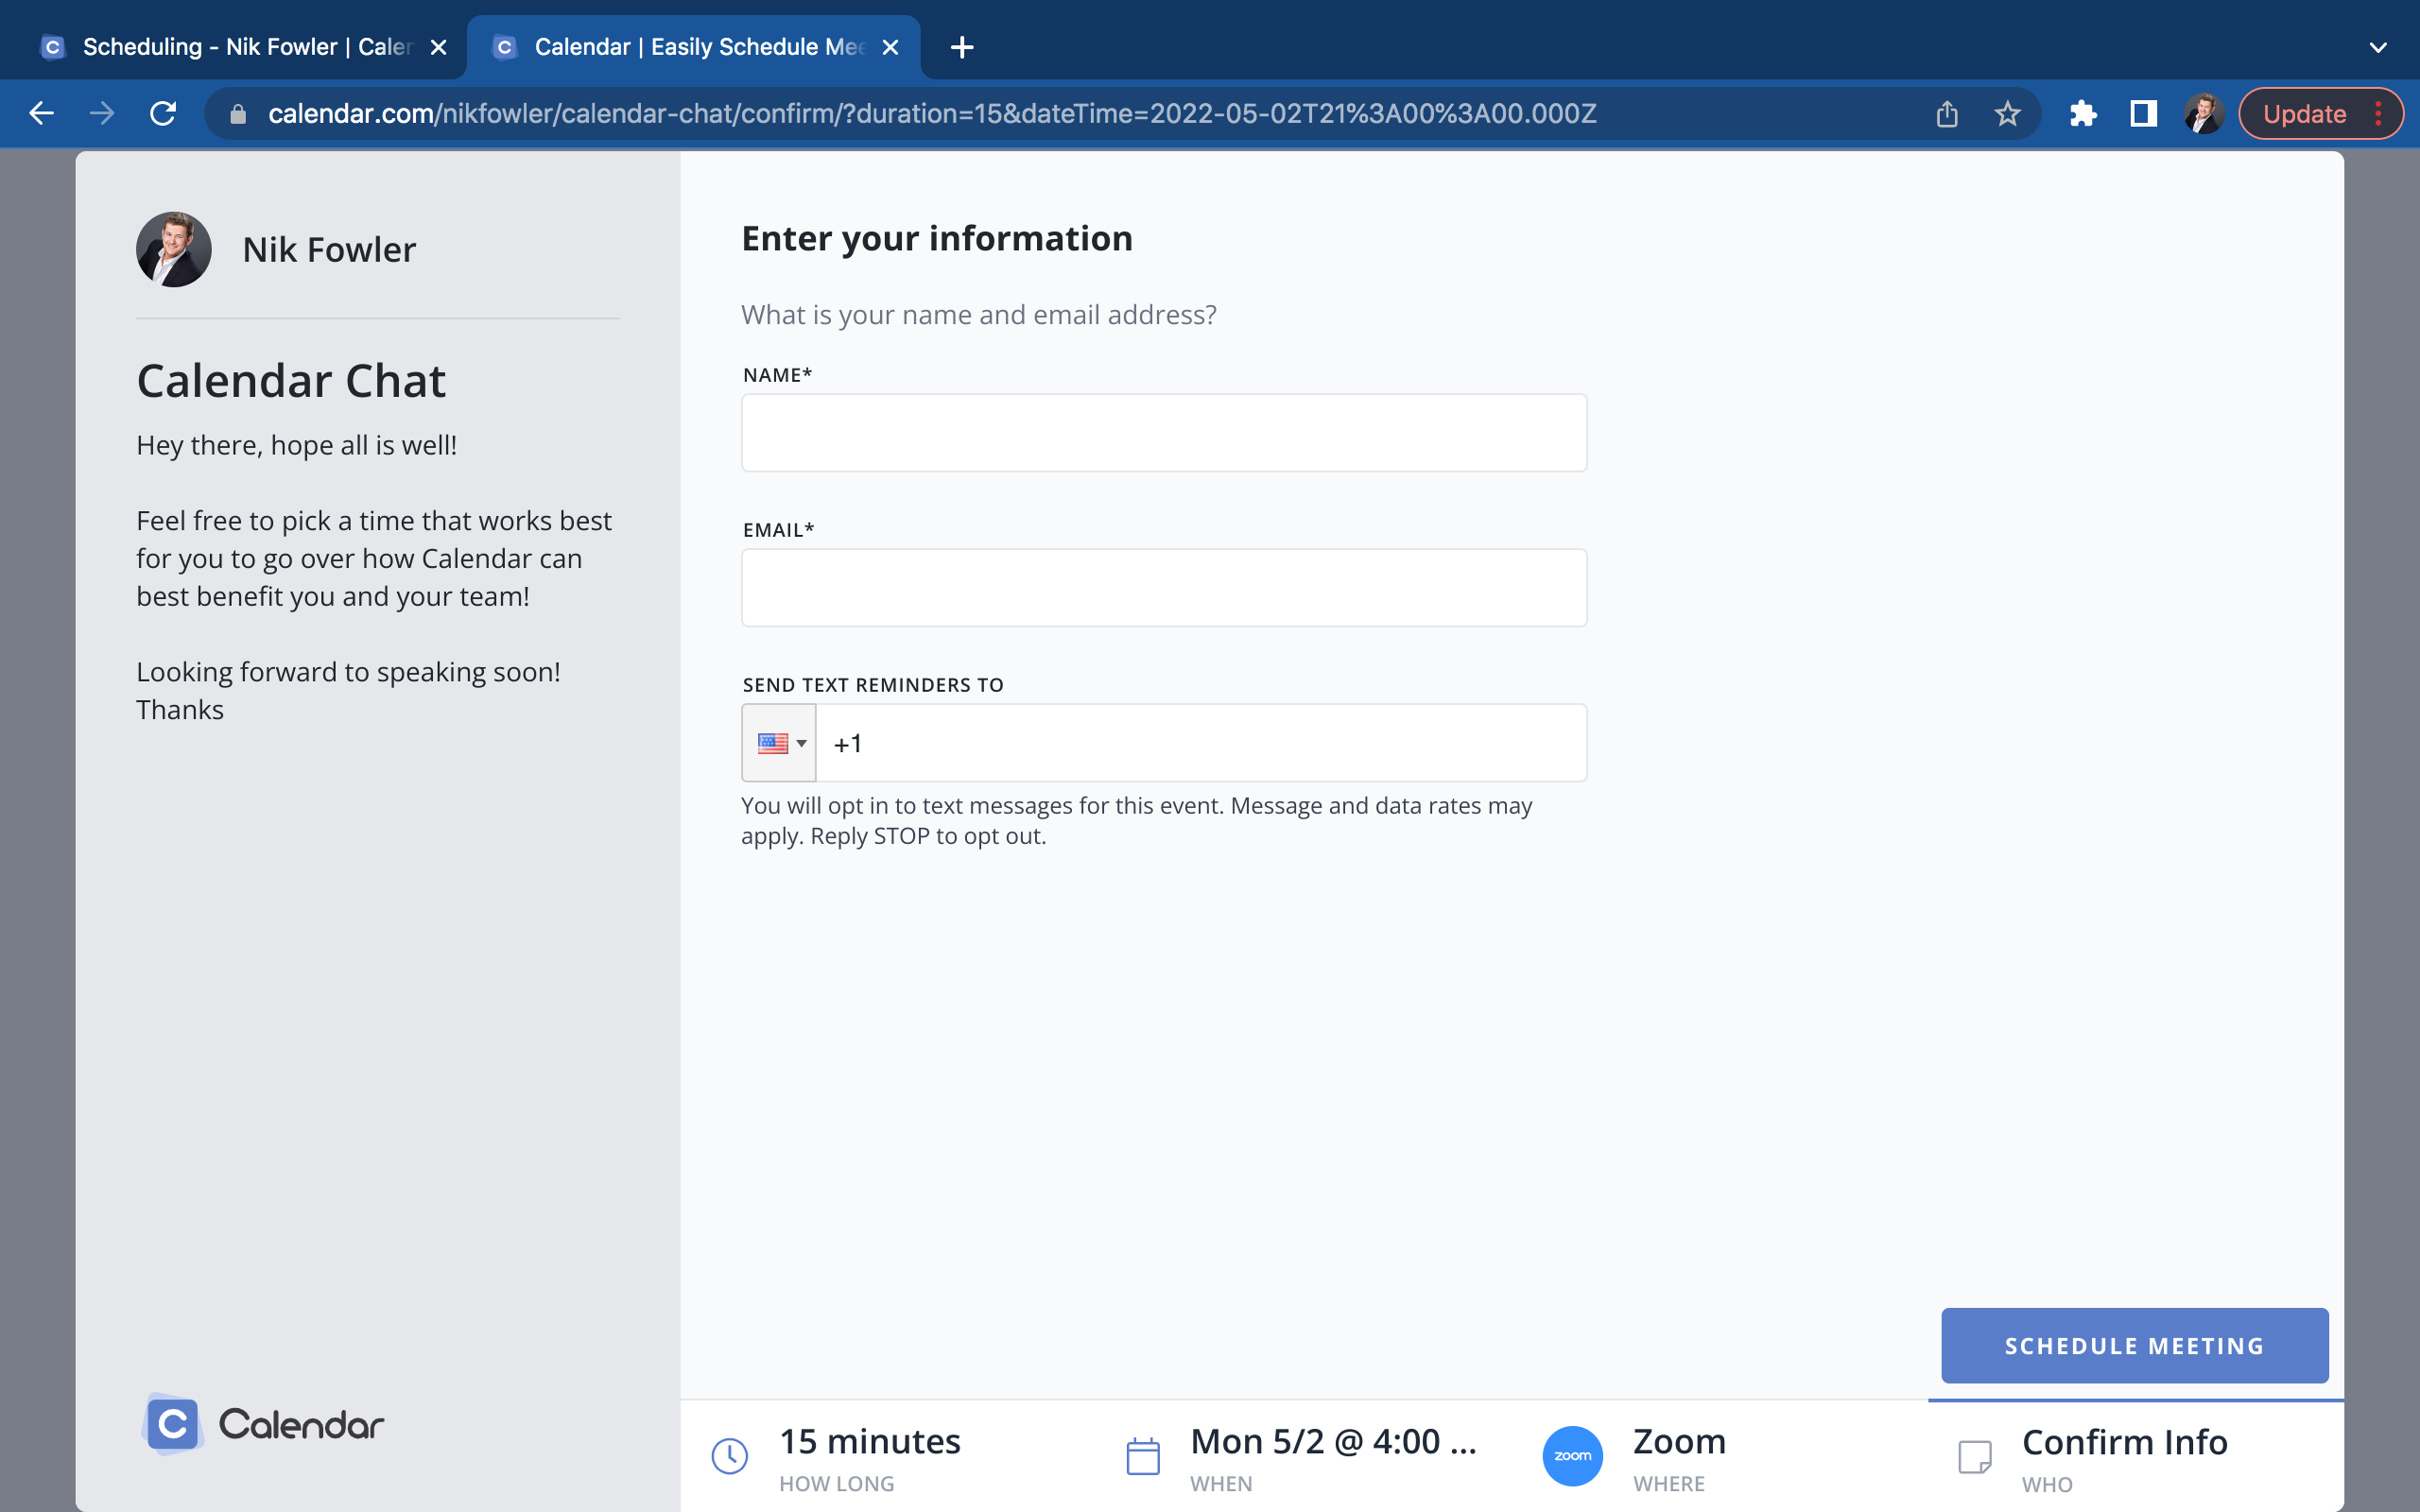Click the blue Zoom logo icon
The width and height of the screenshot is (2420, 1512).
point(1573,1456)
